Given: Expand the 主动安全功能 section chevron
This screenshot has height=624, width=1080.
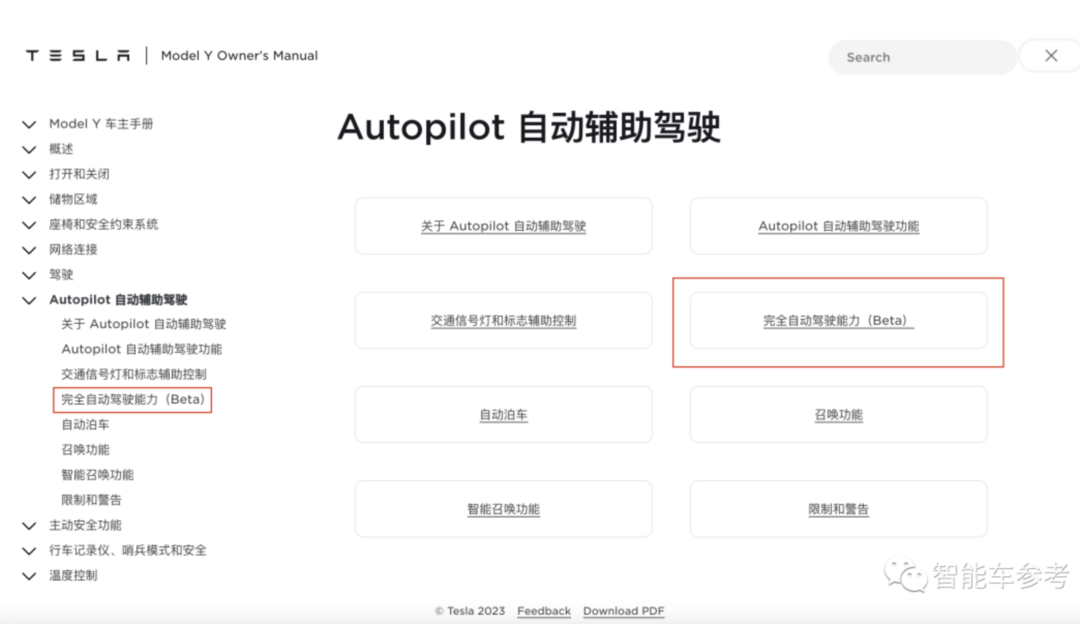Looking at the screenshot, I should (29, 526).
